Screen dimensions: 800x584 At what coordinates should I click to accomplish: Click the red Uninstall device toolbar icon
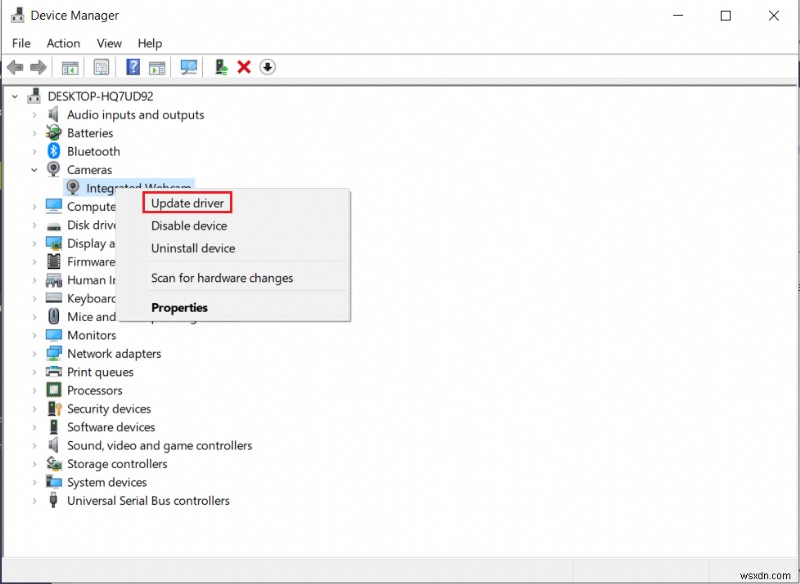(x=245, y=67)
